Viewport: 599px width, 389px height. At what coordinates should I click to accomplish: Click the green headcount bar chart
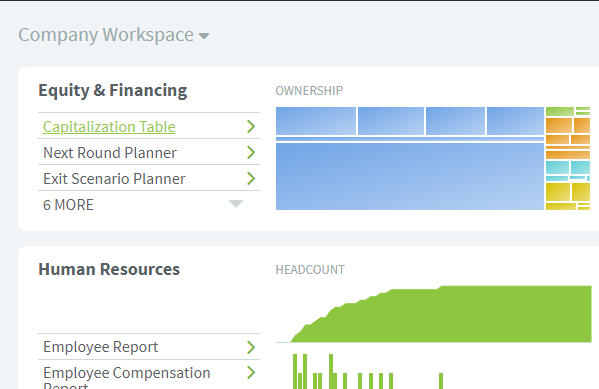[367, 371]
